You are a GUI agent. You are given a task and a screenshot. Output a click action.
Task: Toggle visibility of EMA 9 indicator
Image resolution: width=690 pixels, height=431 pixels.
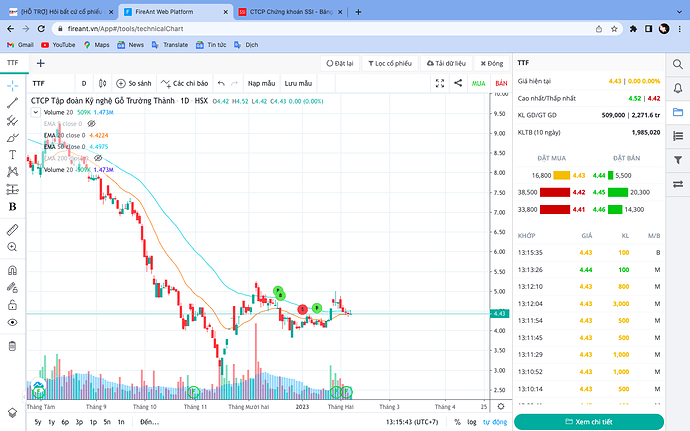pyautogui.click(x=91, y=124)
